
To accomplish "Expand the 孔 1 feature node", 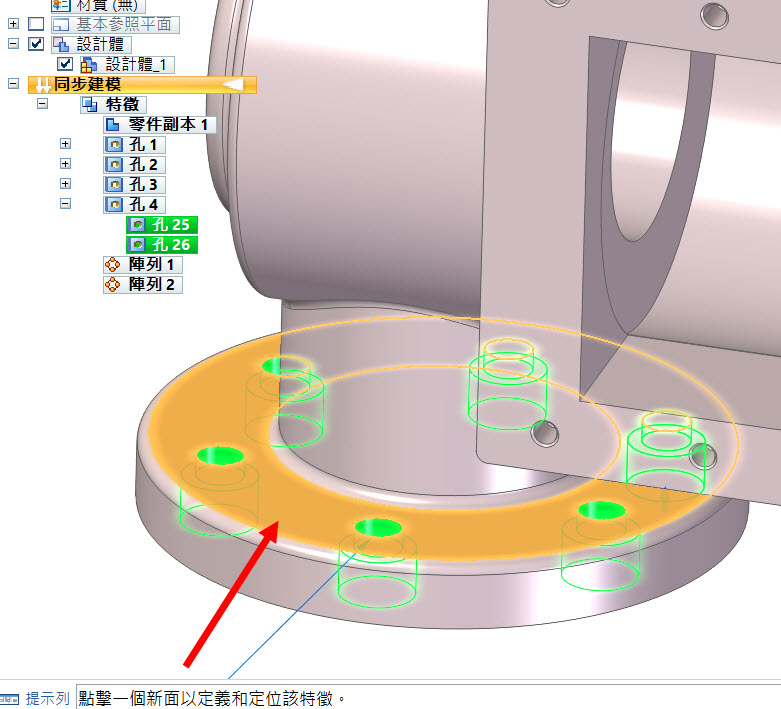I will click(x=65, y=144).
